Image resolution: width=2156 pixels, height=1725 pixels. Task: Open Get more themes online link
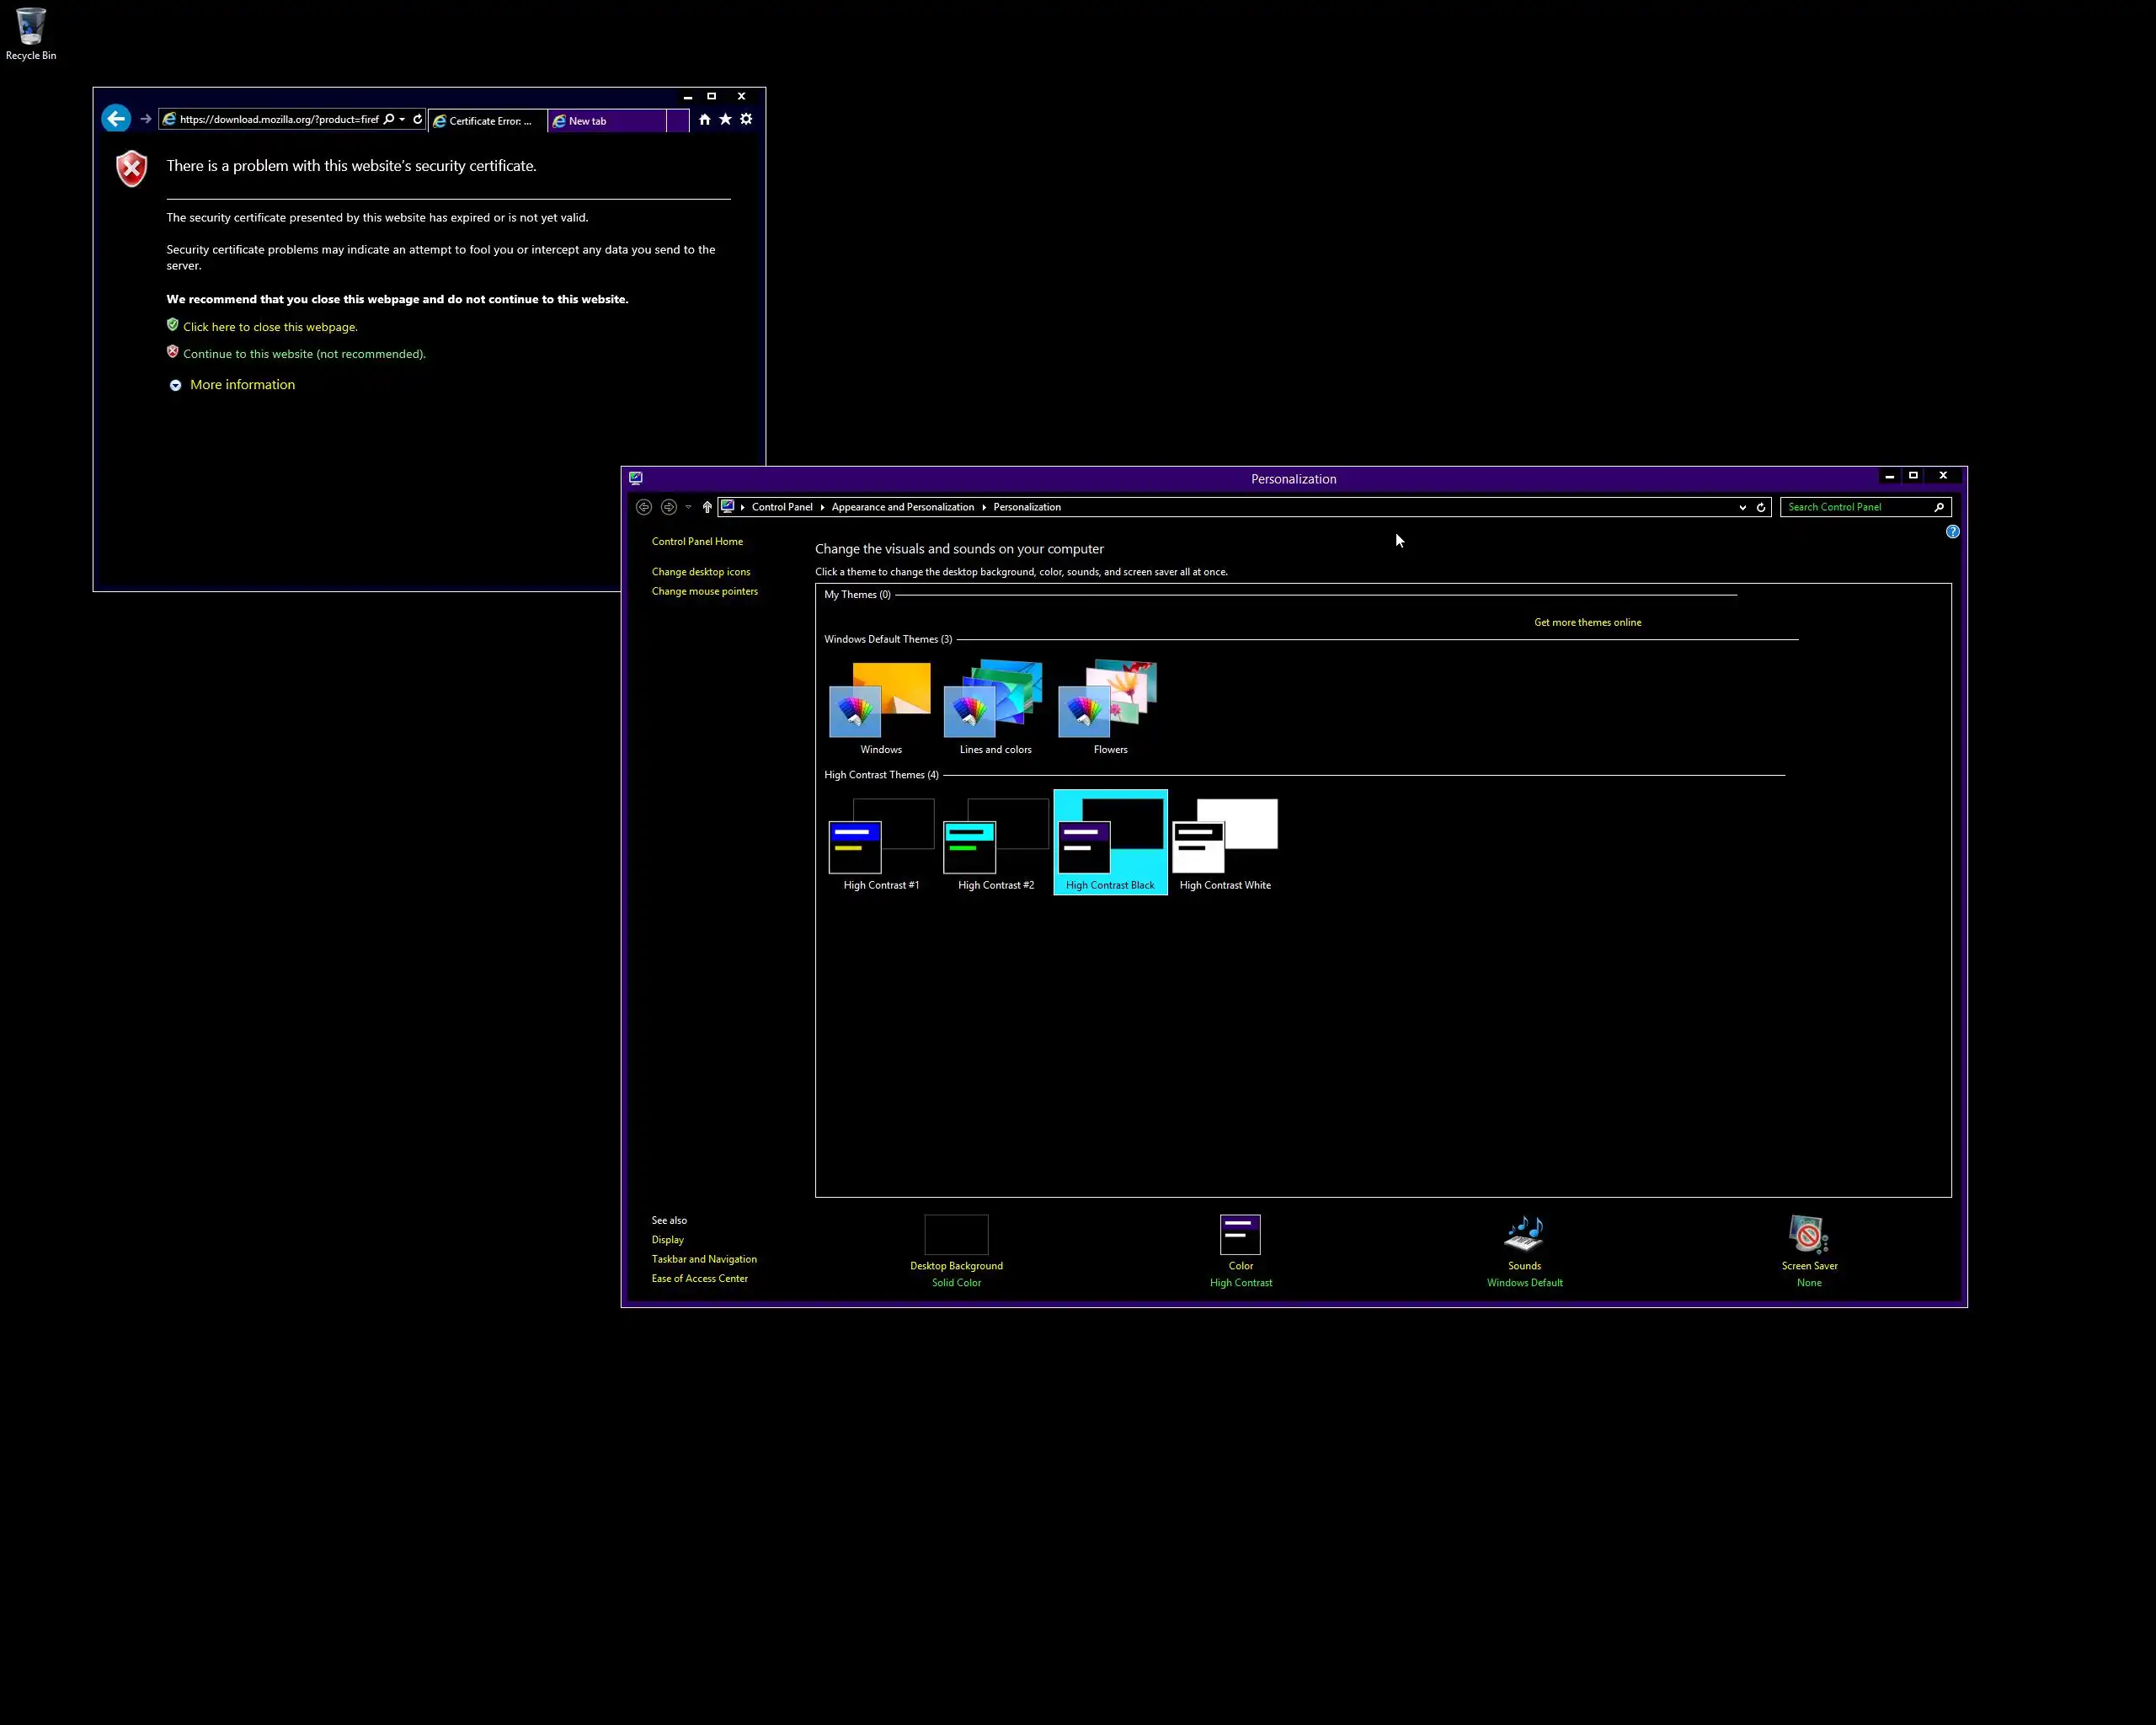(1587, 622)
